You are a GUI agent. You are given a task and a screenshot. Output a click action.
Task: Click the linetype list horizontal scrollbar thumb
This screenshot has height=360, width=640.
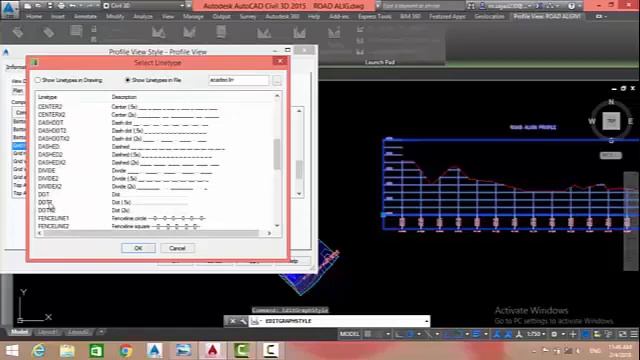point(151,233)
